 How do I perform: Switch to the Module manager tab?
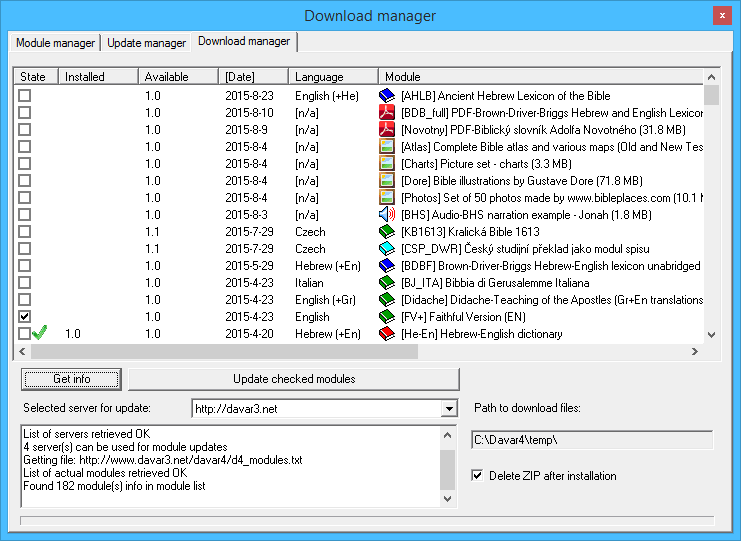(56, 43)
